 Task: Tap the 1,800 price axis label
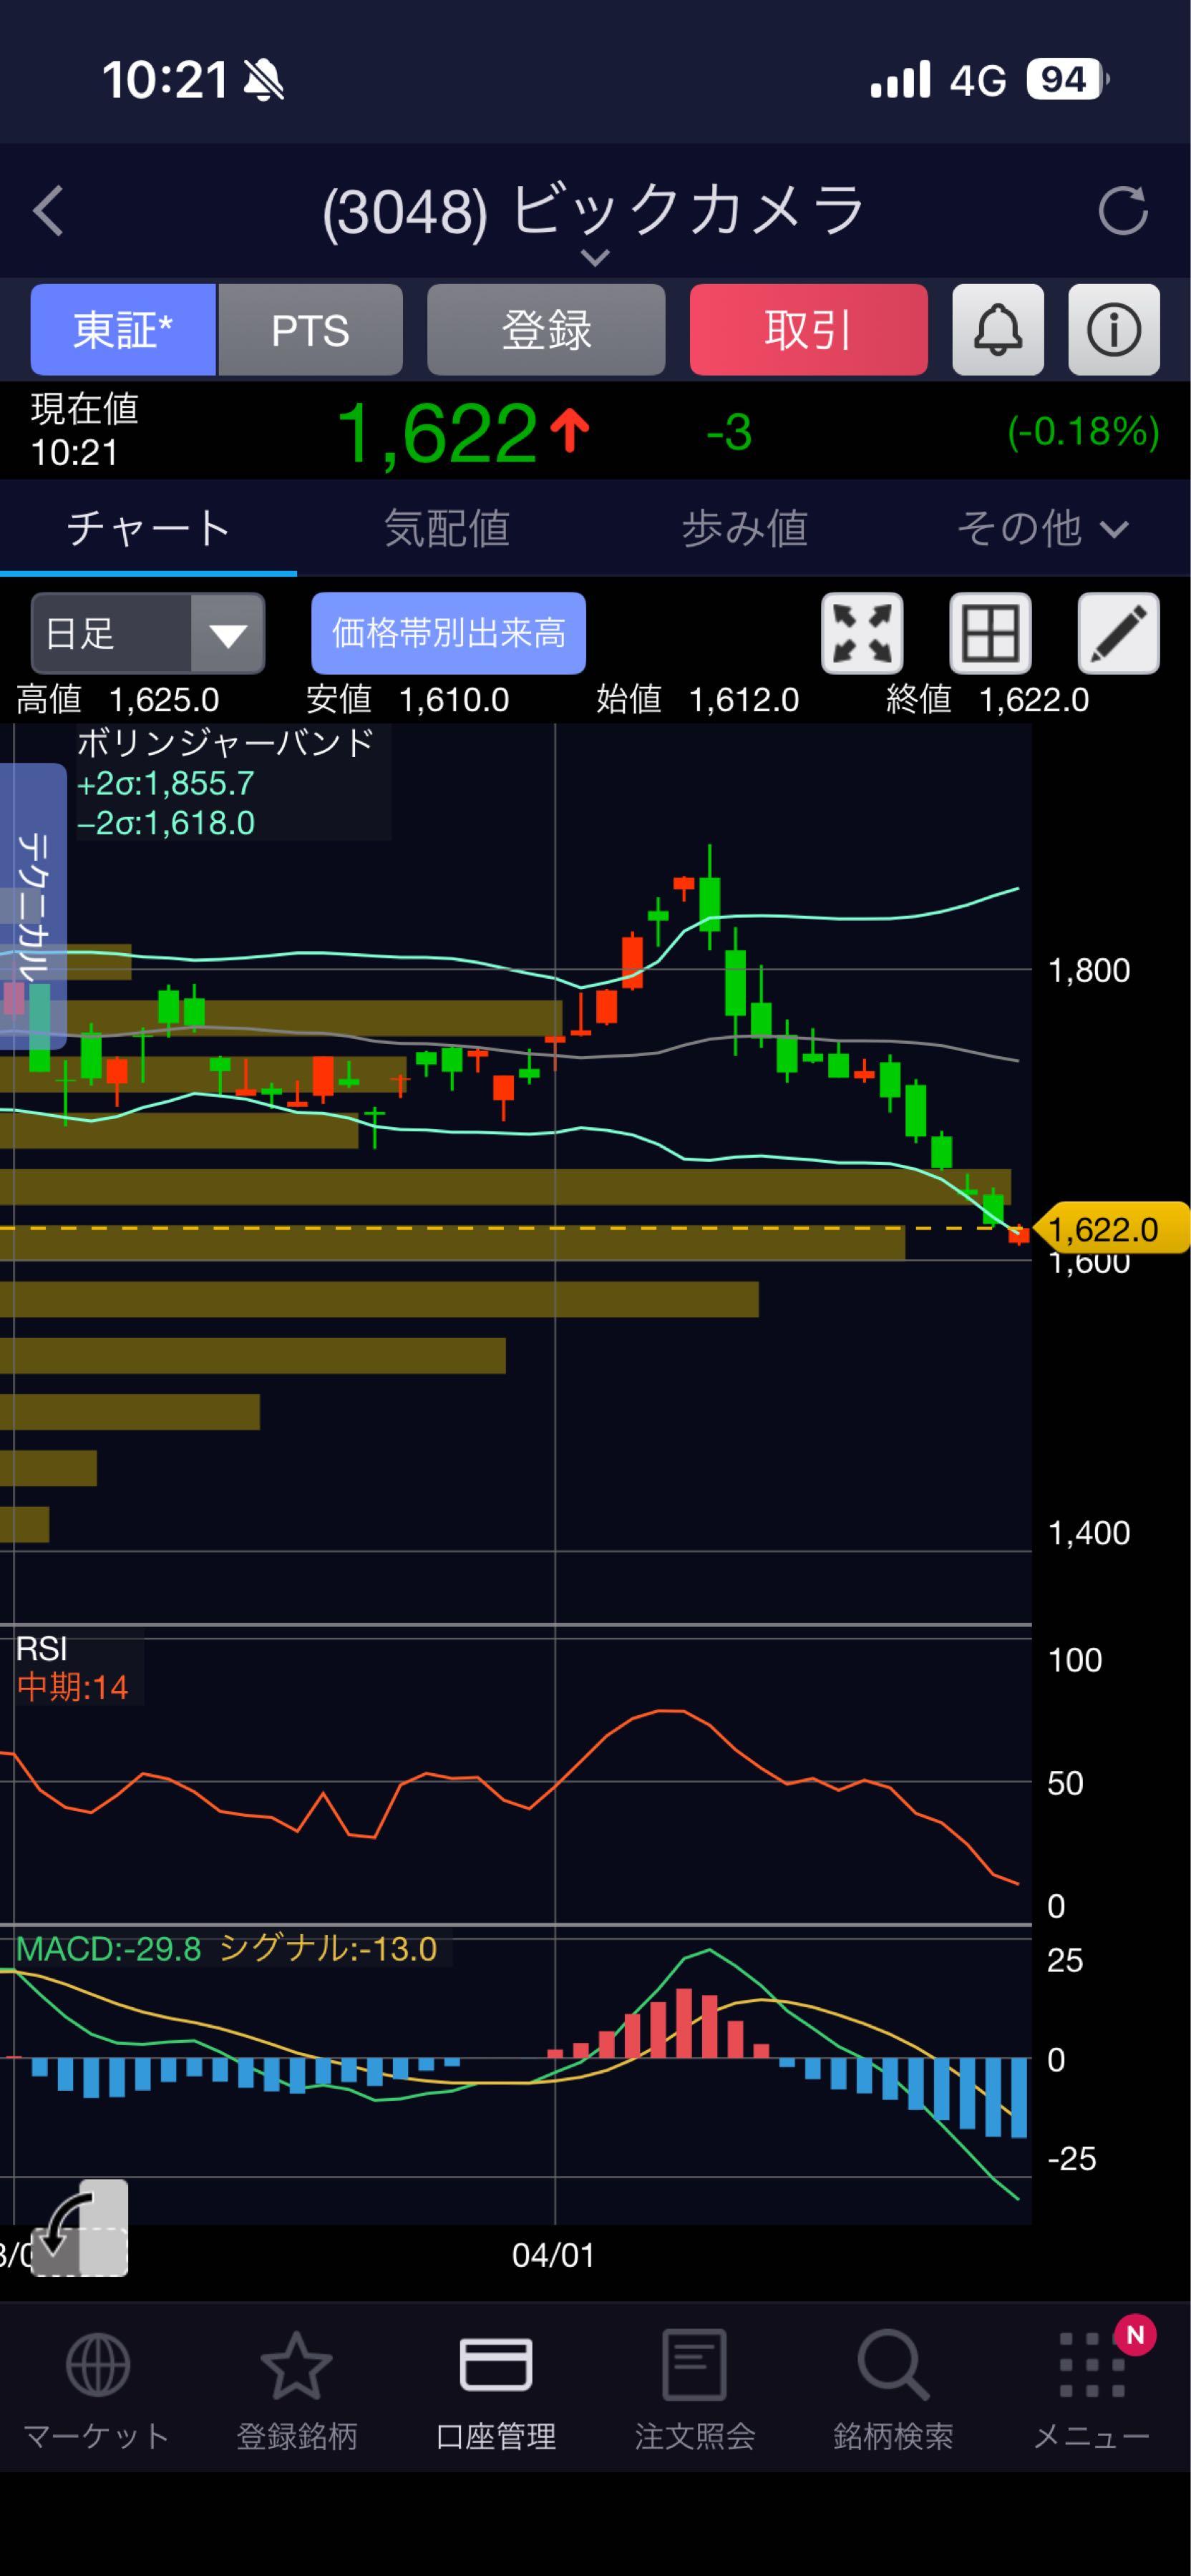point(1088,970)
